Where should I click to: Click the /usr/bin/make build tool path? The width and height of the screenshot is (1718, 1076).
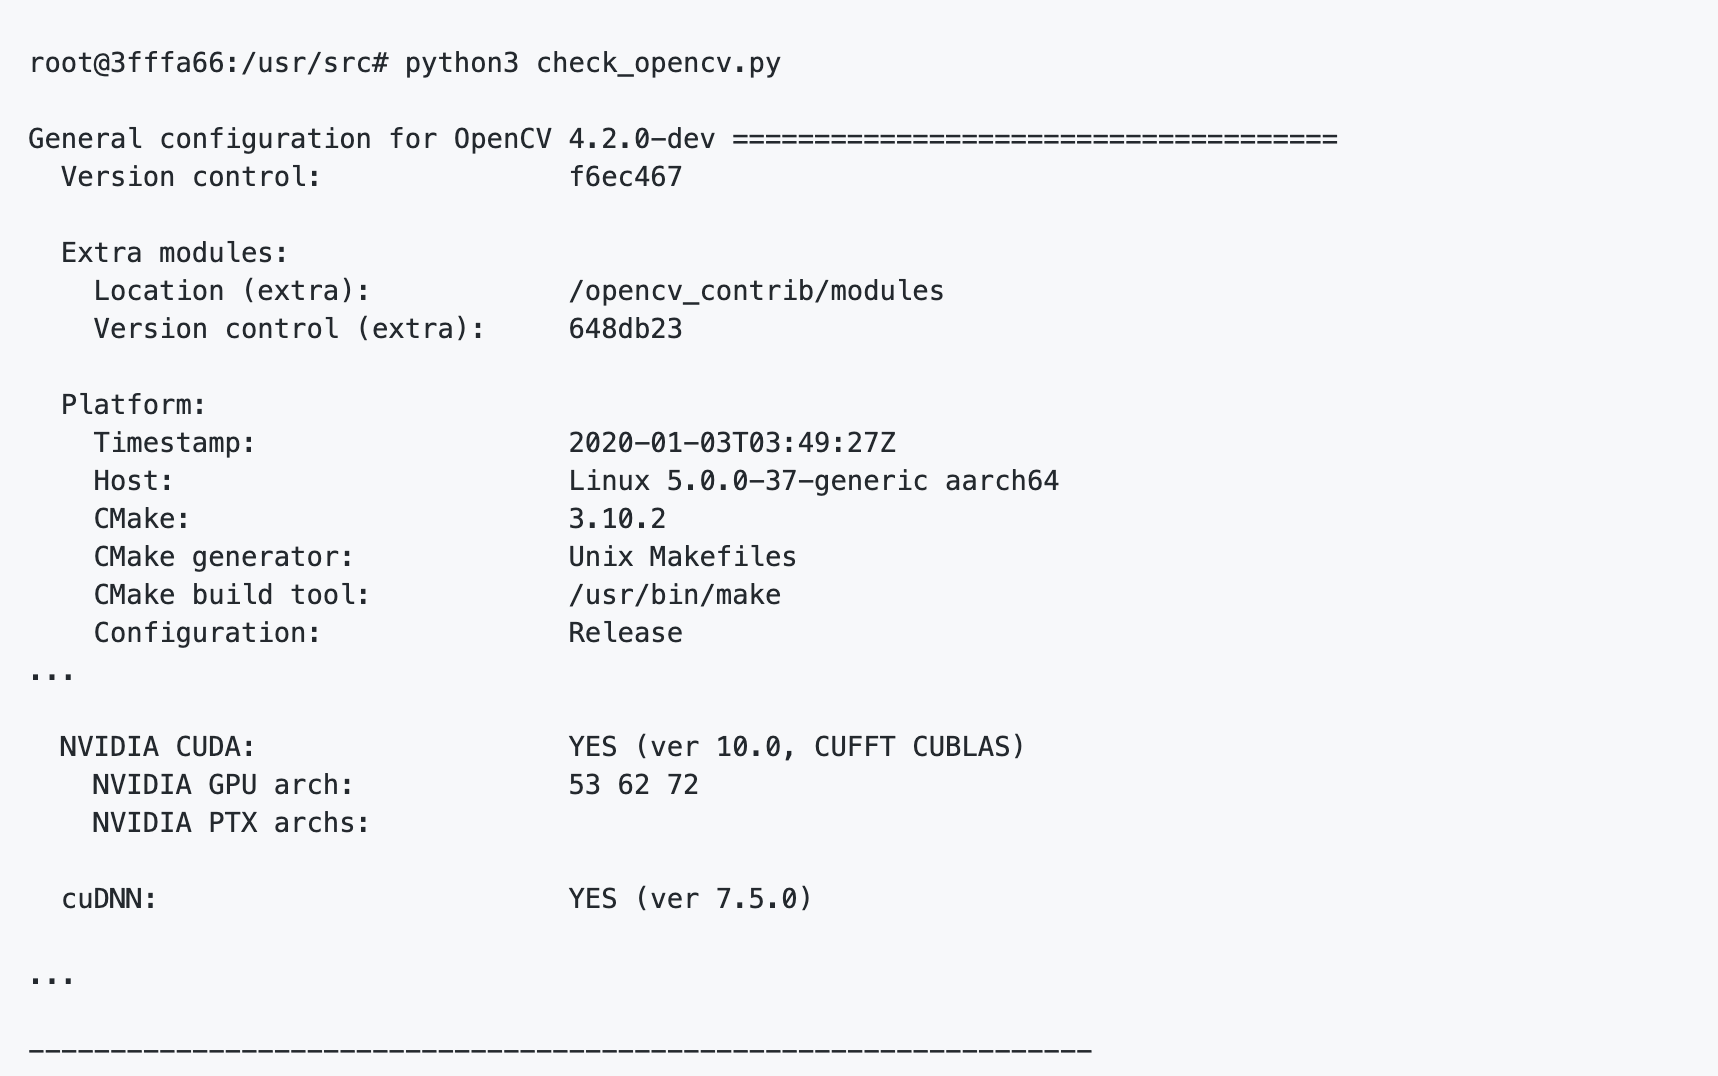pos(674,595)
